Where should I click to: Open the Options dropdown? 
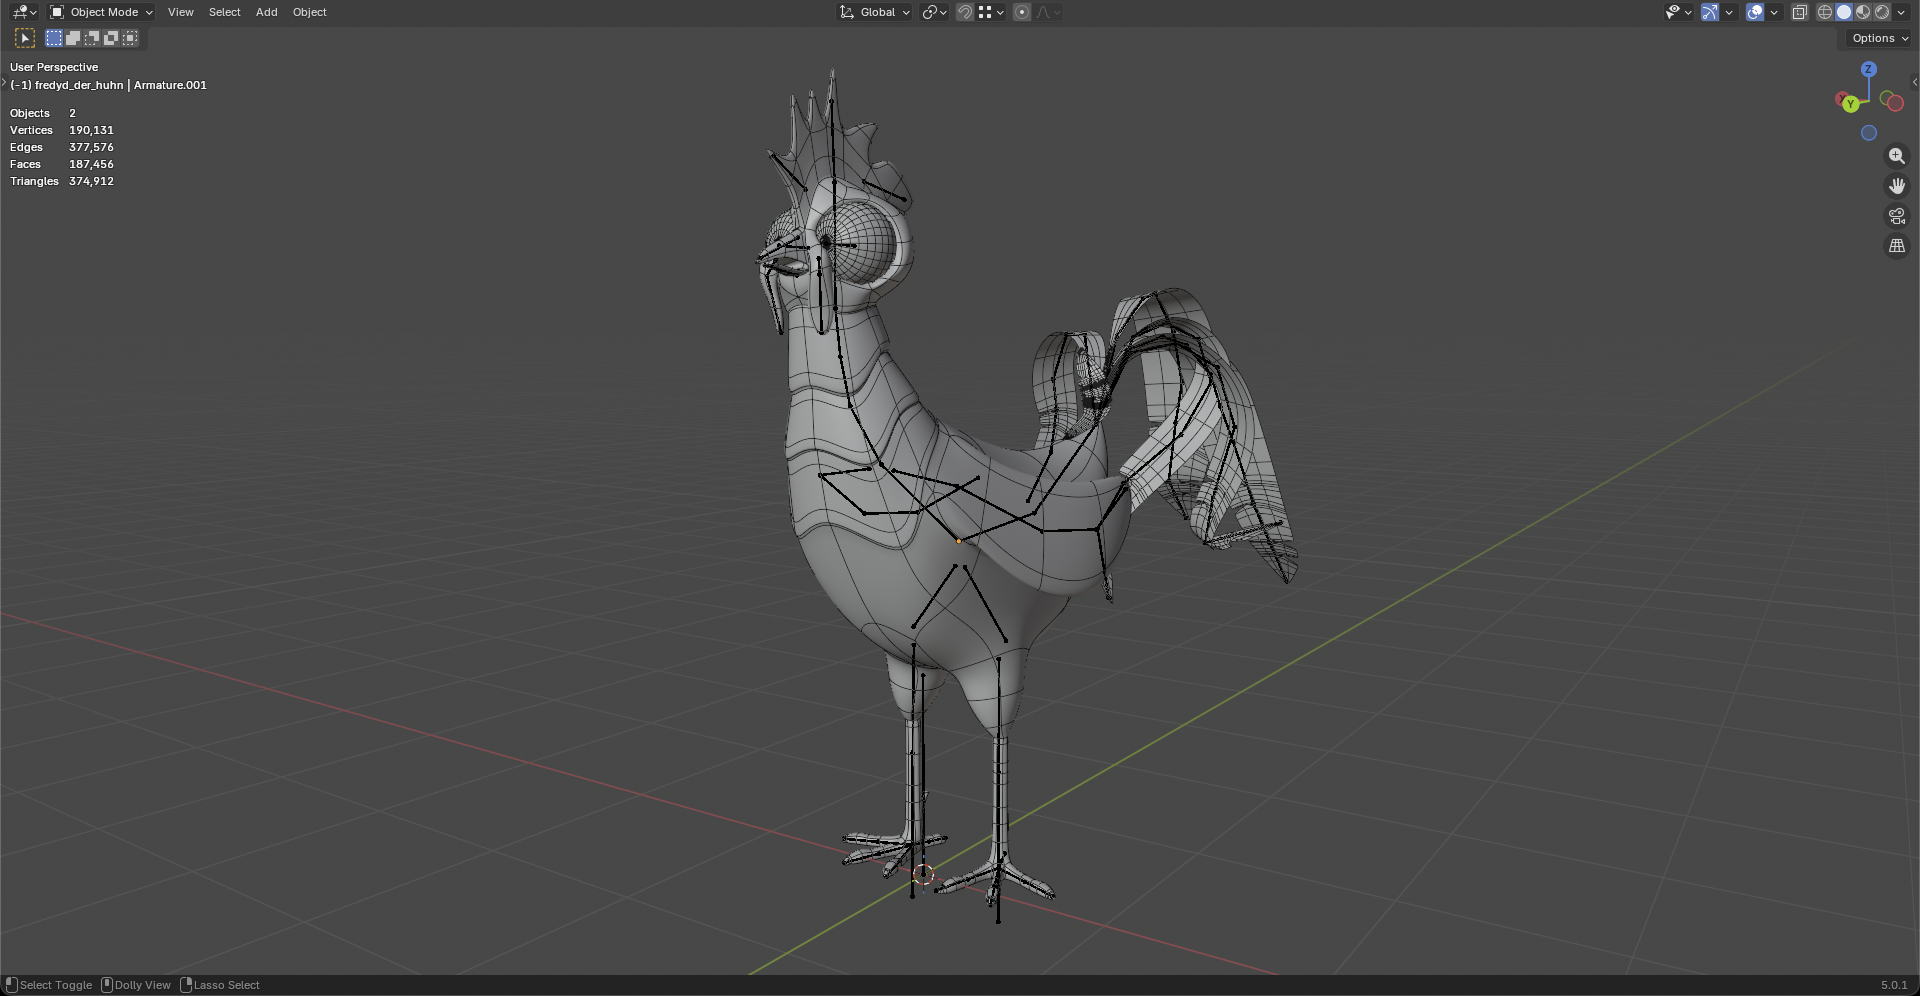point(1879,38)
